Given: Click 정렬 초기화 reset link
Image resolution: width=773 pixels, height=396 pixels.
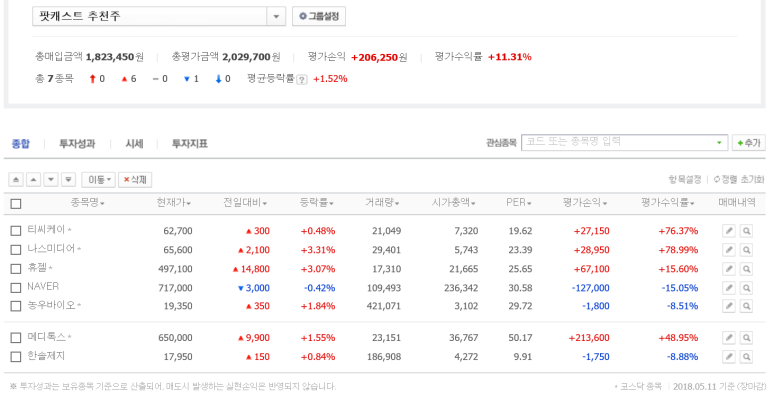Looking at the screenshot, I should (x=739, y=180).
